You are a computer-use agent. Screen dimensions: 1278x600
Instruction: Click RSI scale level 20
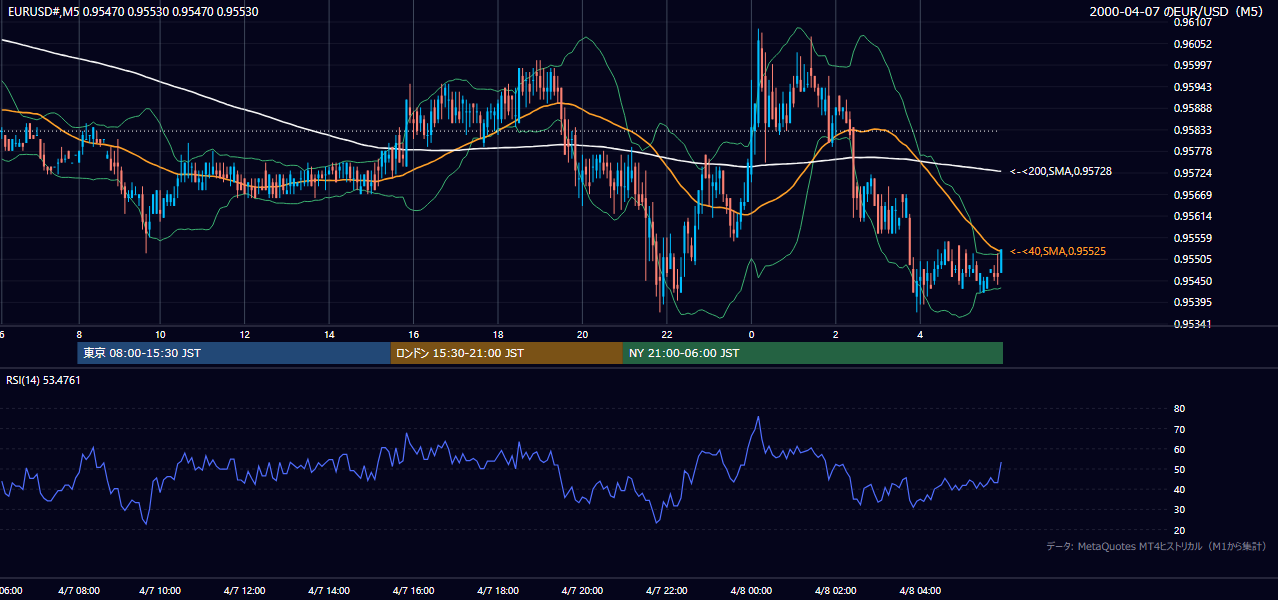pos(1179,530)
